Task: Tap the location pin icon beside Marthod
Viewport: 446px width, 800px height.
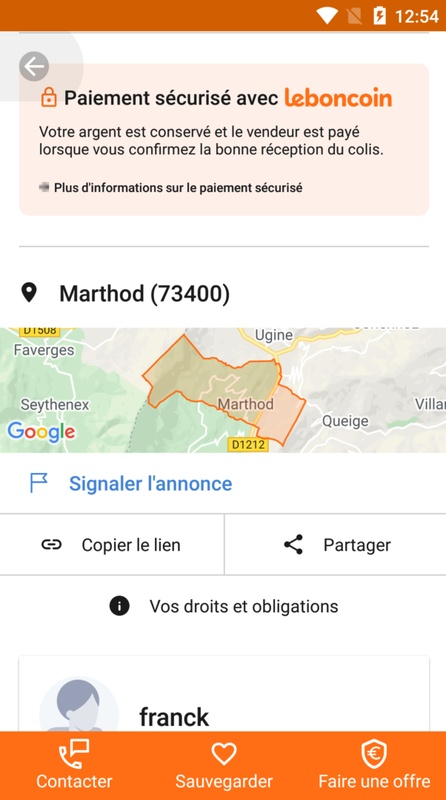Action: point(29,293)
